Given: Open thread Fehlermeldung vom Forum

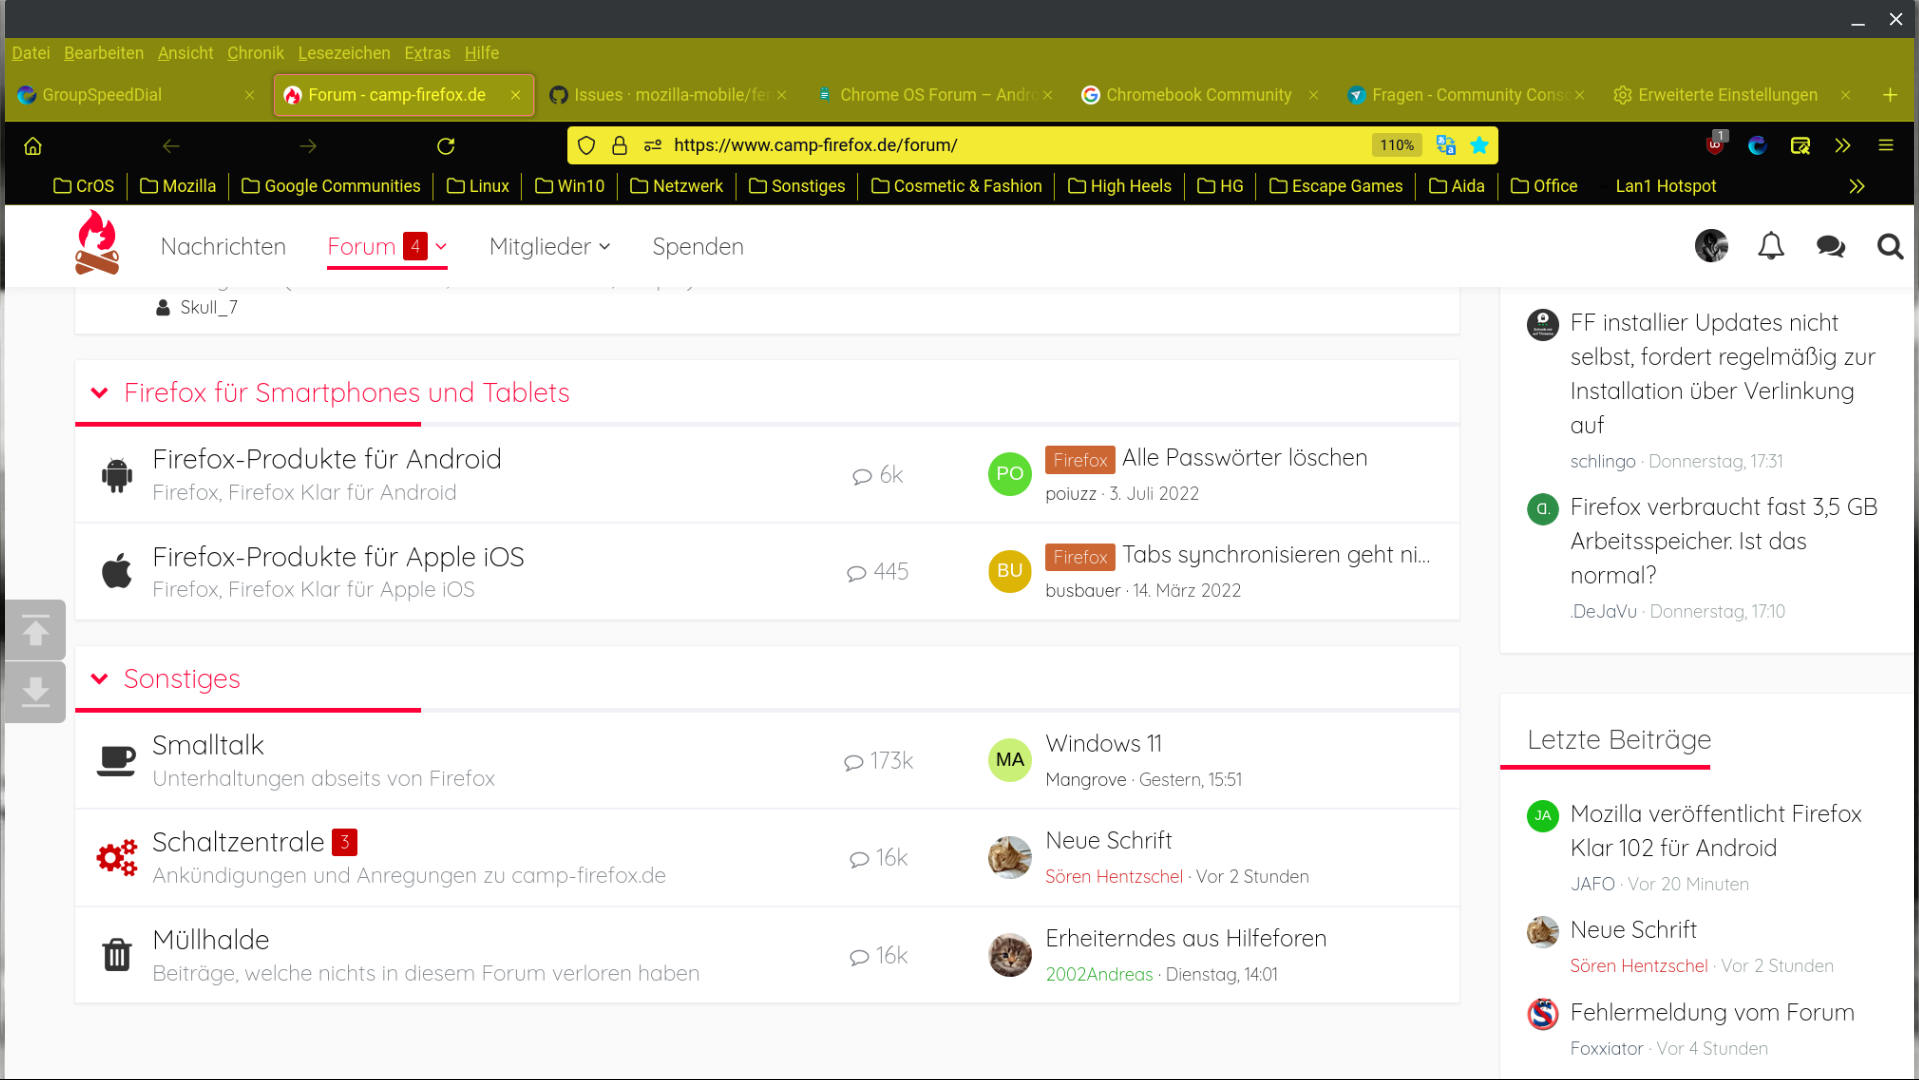Looking at the screenshot, I should click(1712, 1012).
